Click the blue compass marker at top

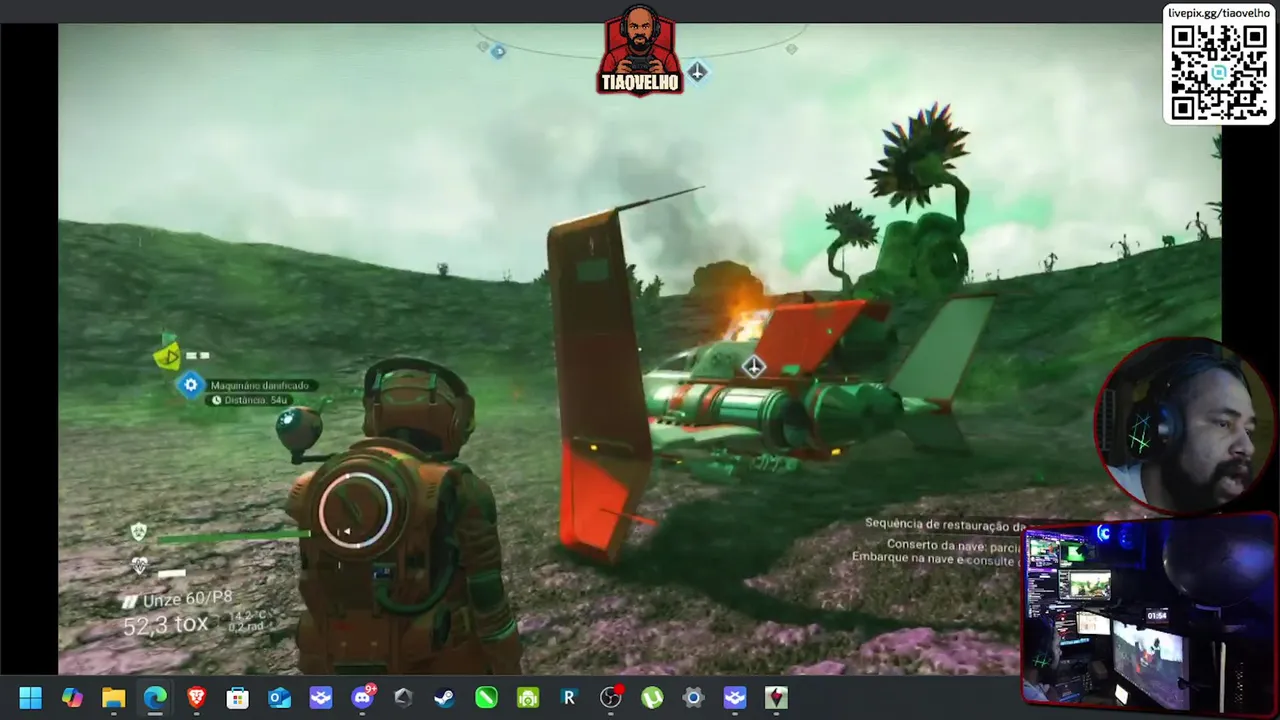point(498,51)
